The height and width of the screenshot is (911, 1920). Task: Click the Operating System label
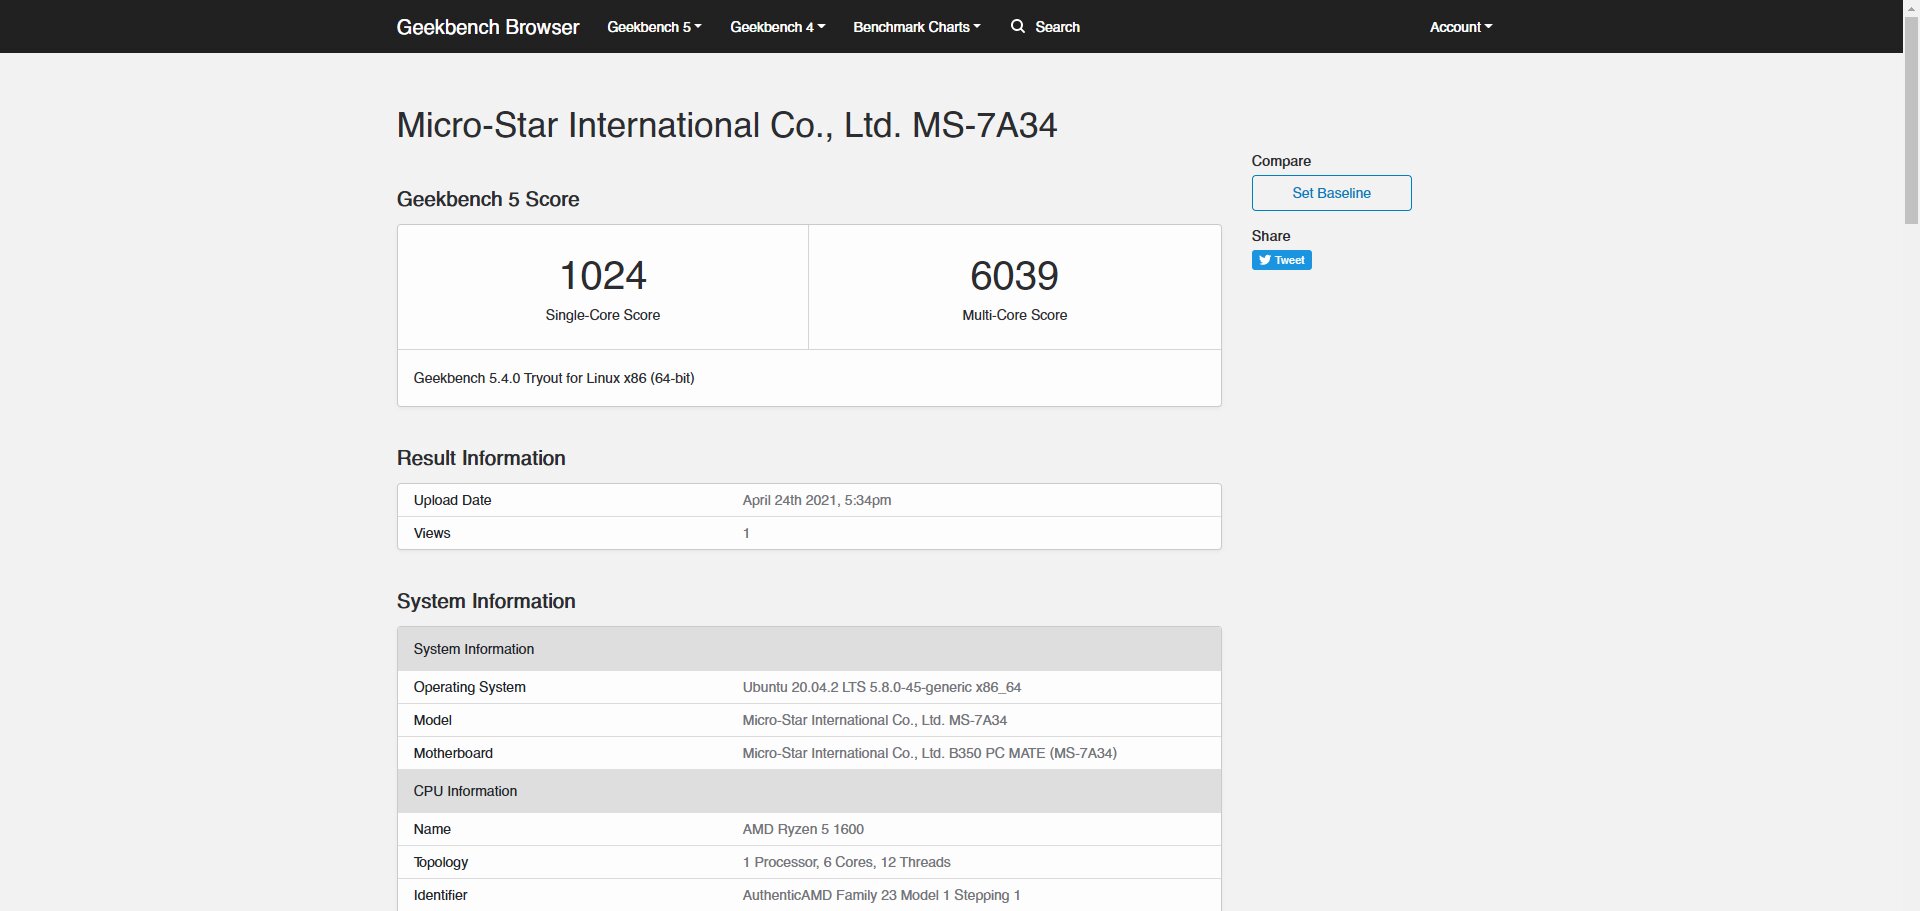(x=469, y=687)
